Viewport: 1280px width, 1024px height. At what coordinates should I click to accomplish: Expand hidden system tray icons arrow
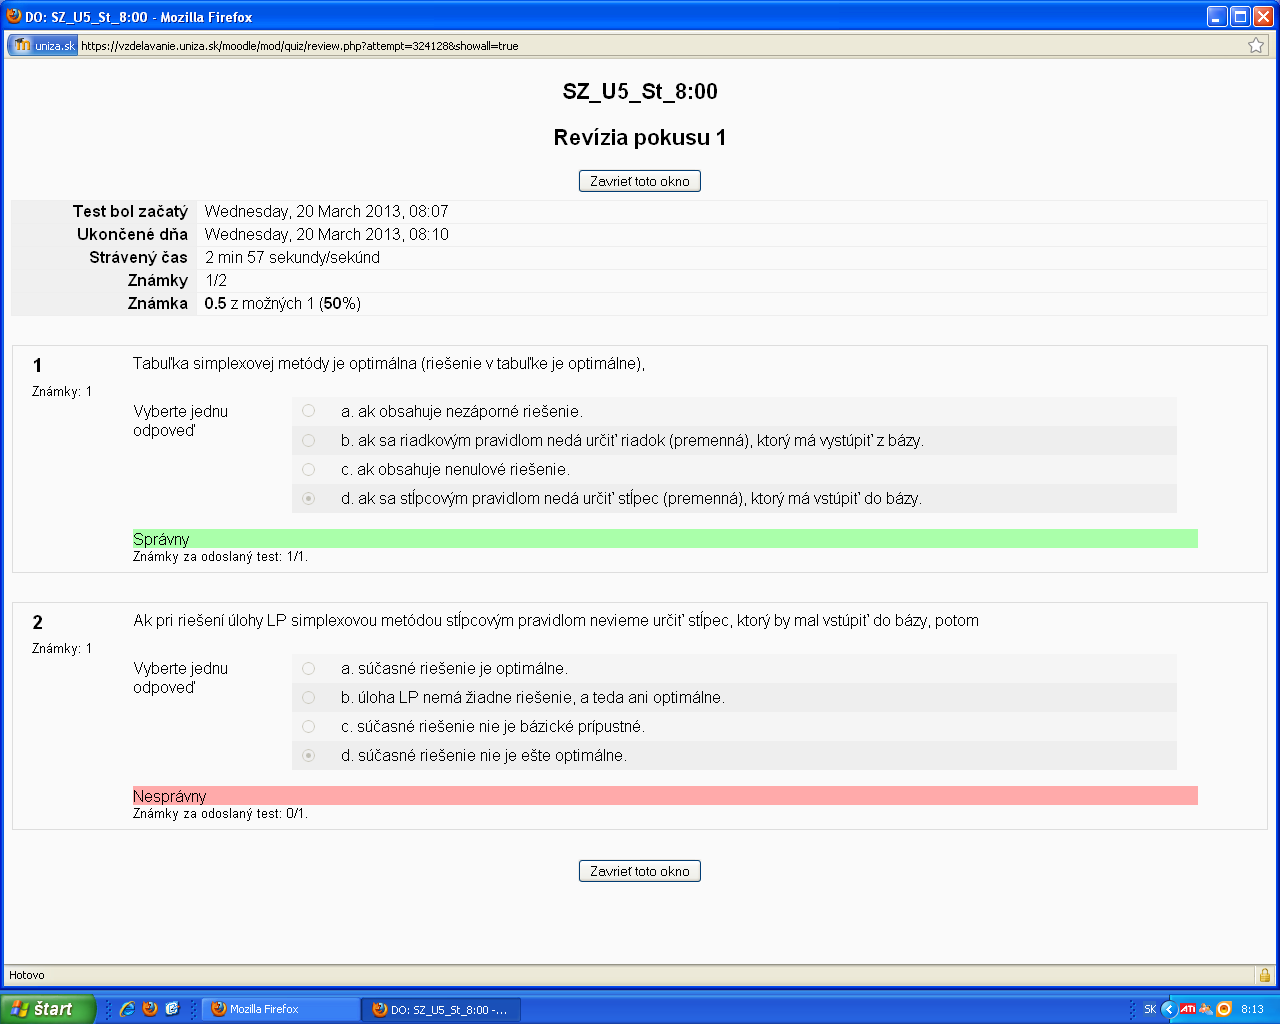click(x=1168, y=1009)
